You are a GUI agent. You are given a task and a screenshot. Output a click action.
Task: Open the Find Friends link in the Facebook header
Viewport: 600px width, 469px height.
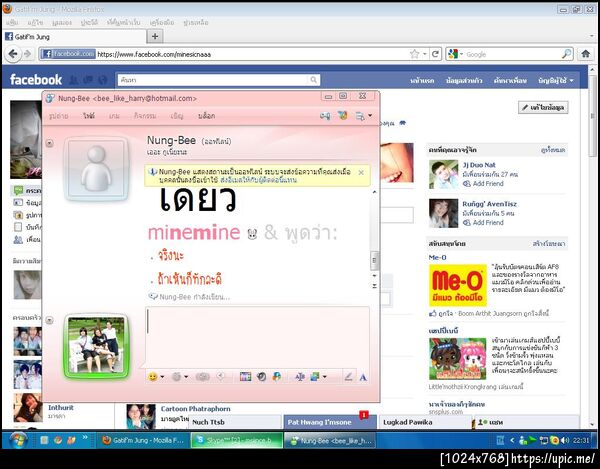pos(510,81)
